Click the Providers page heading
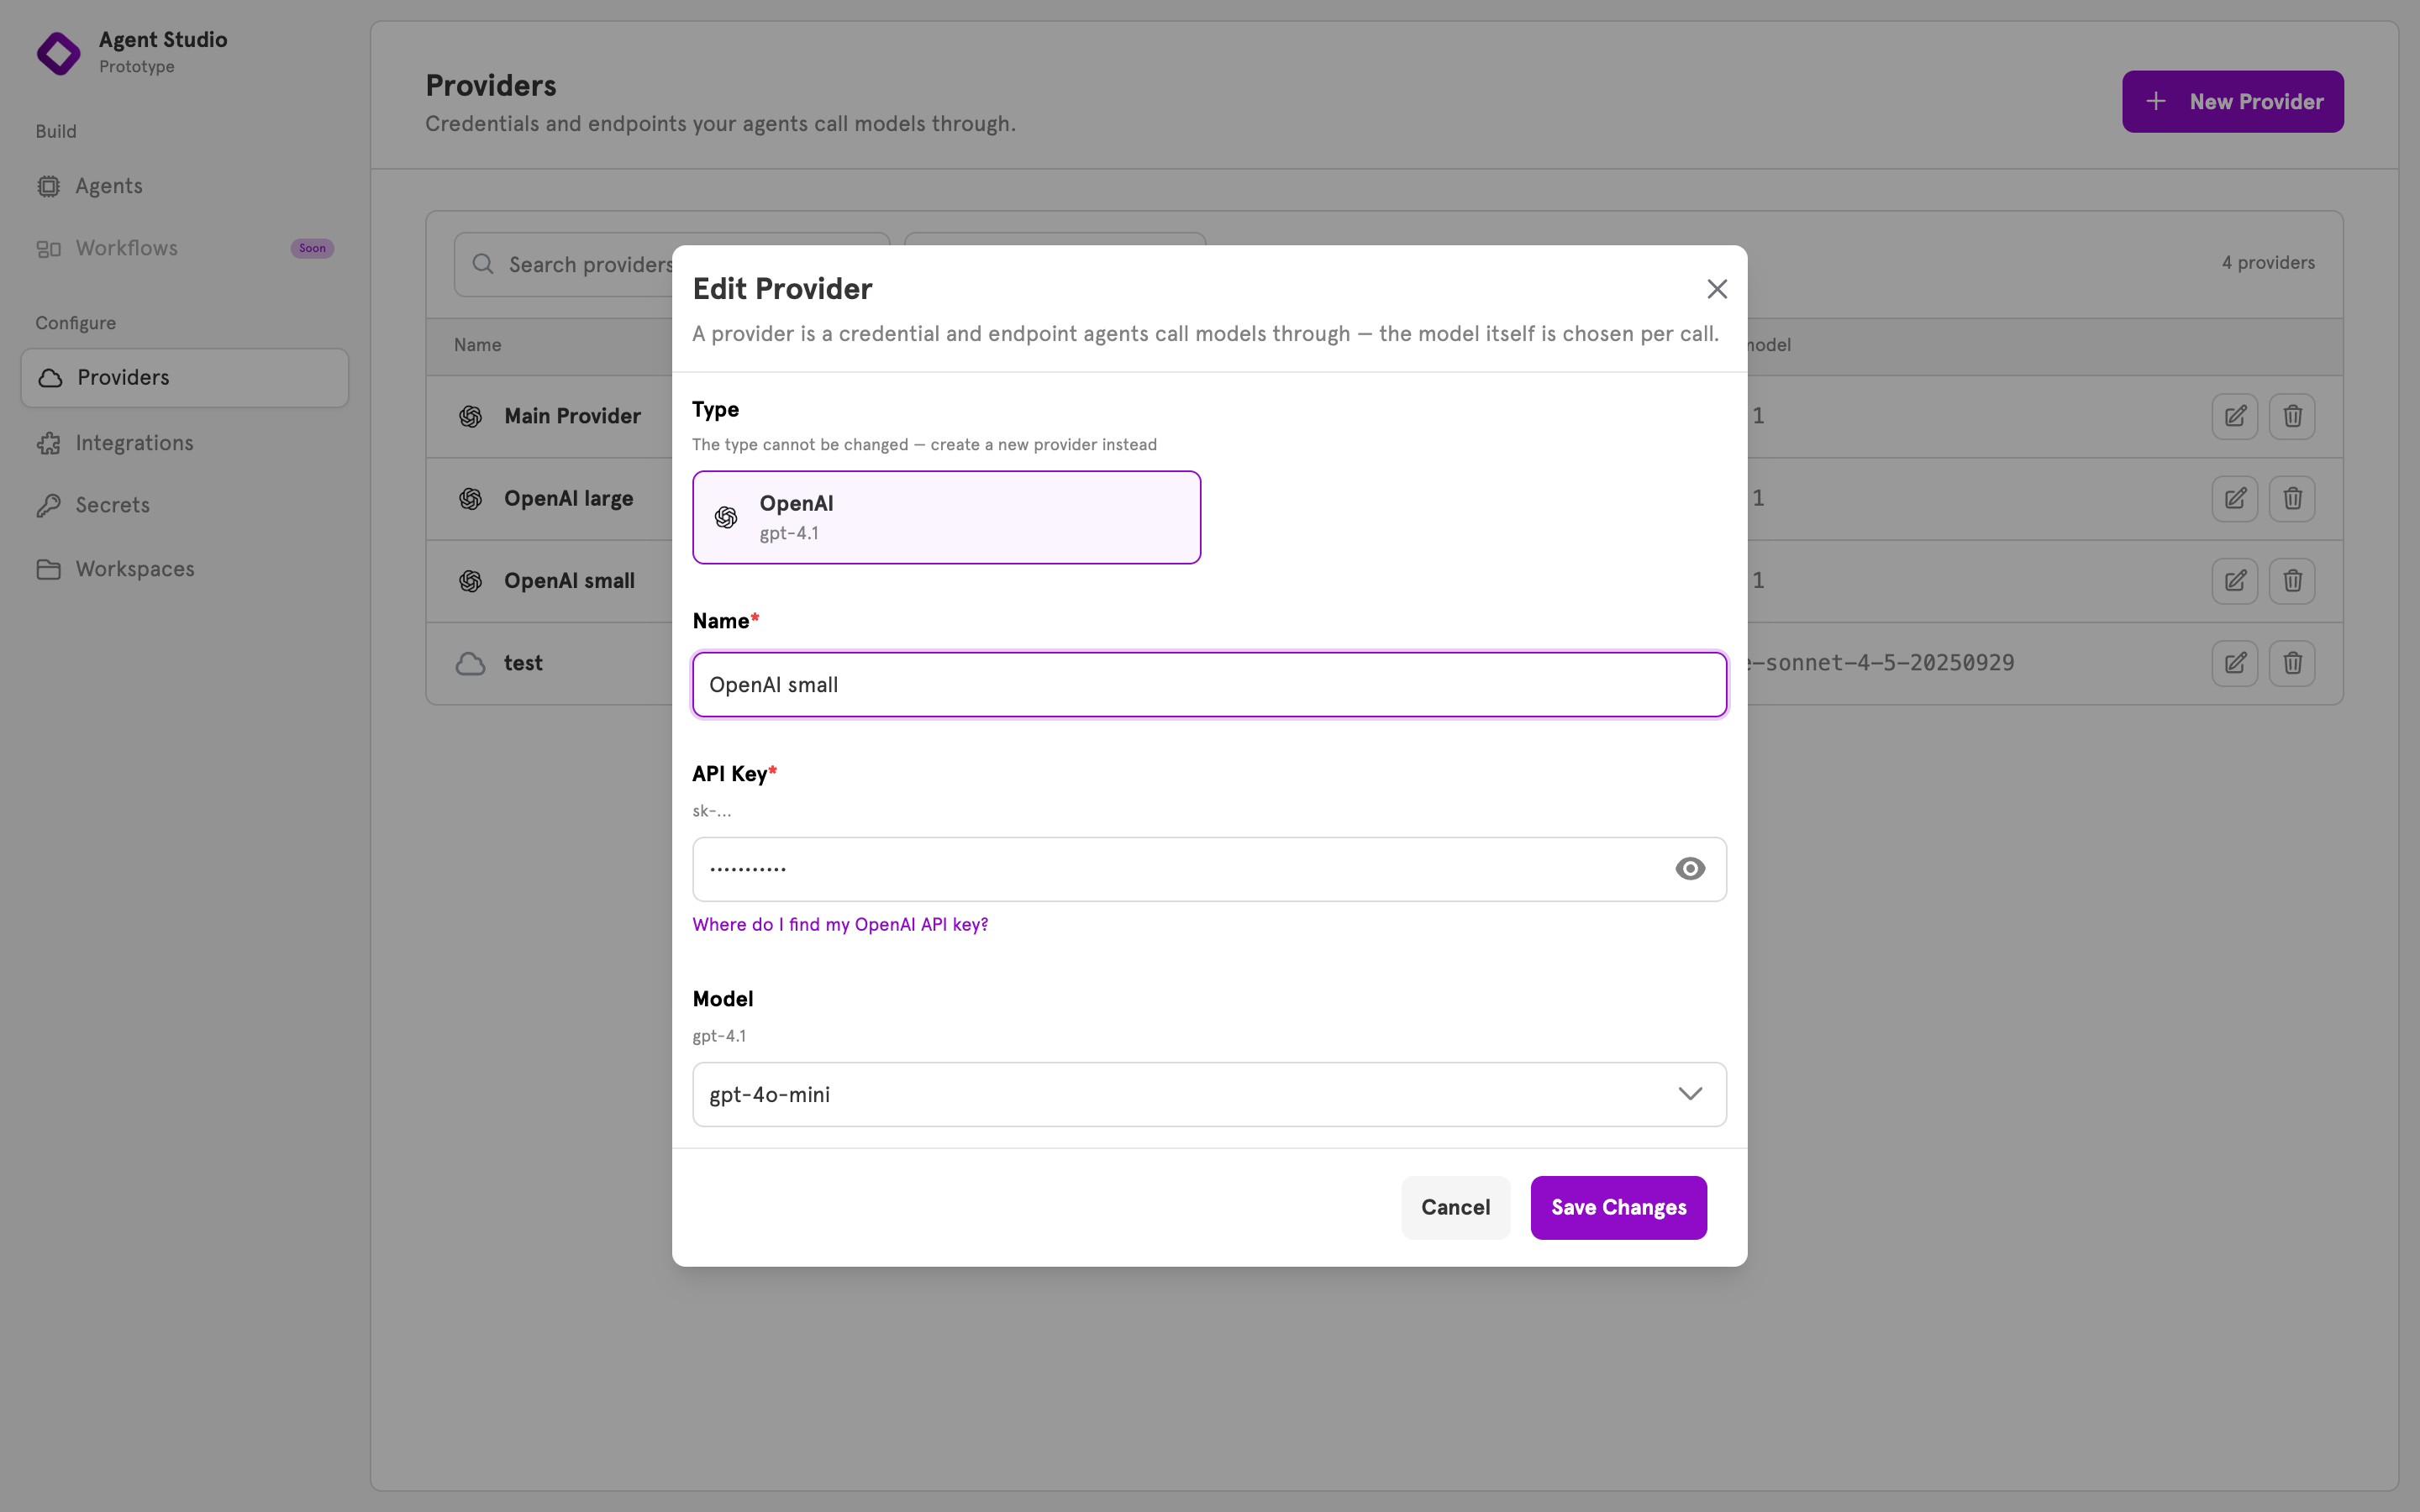This screenshot has height=1512, width=2420. [491, 86]
